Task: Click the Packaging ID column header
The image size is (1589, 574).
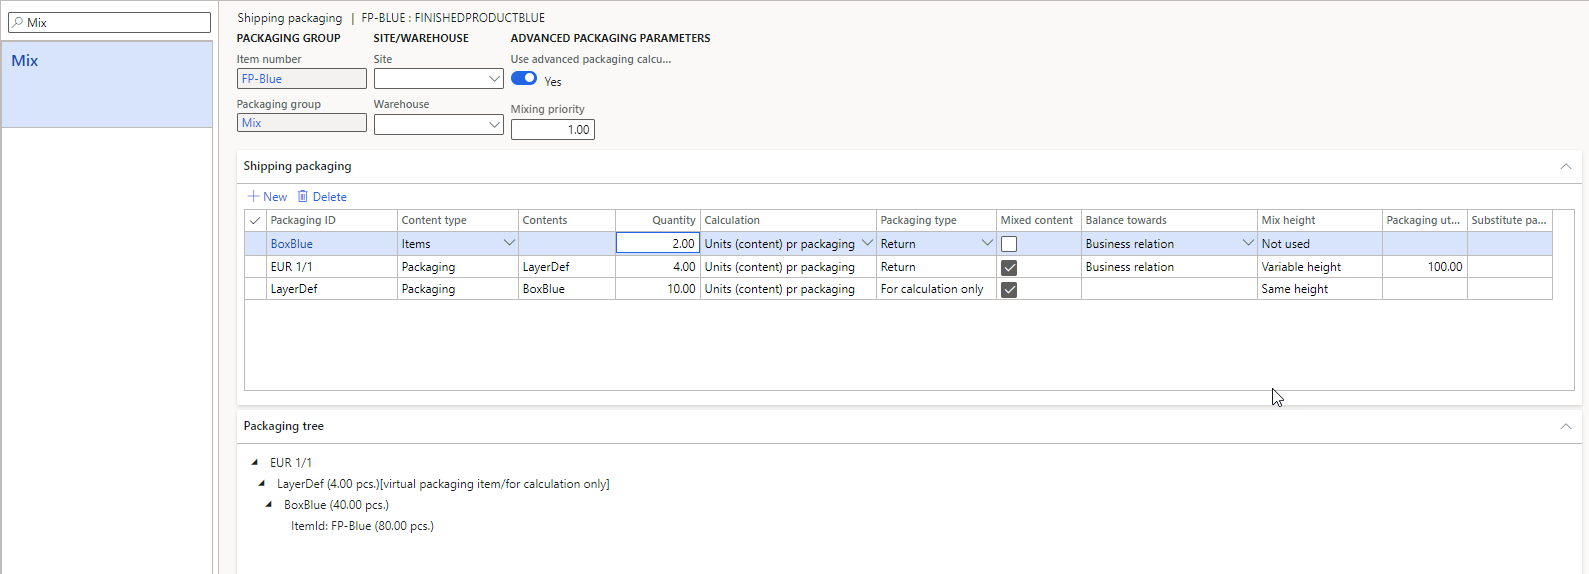Action: pos(331,220)
